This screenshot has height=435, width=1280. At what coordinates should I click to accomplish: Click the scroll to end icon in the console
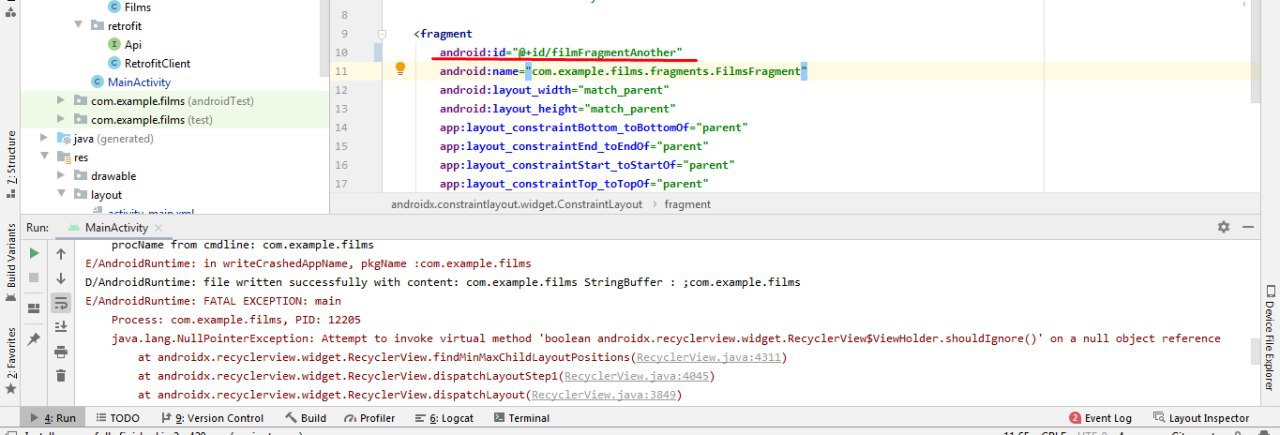[61, 326]
